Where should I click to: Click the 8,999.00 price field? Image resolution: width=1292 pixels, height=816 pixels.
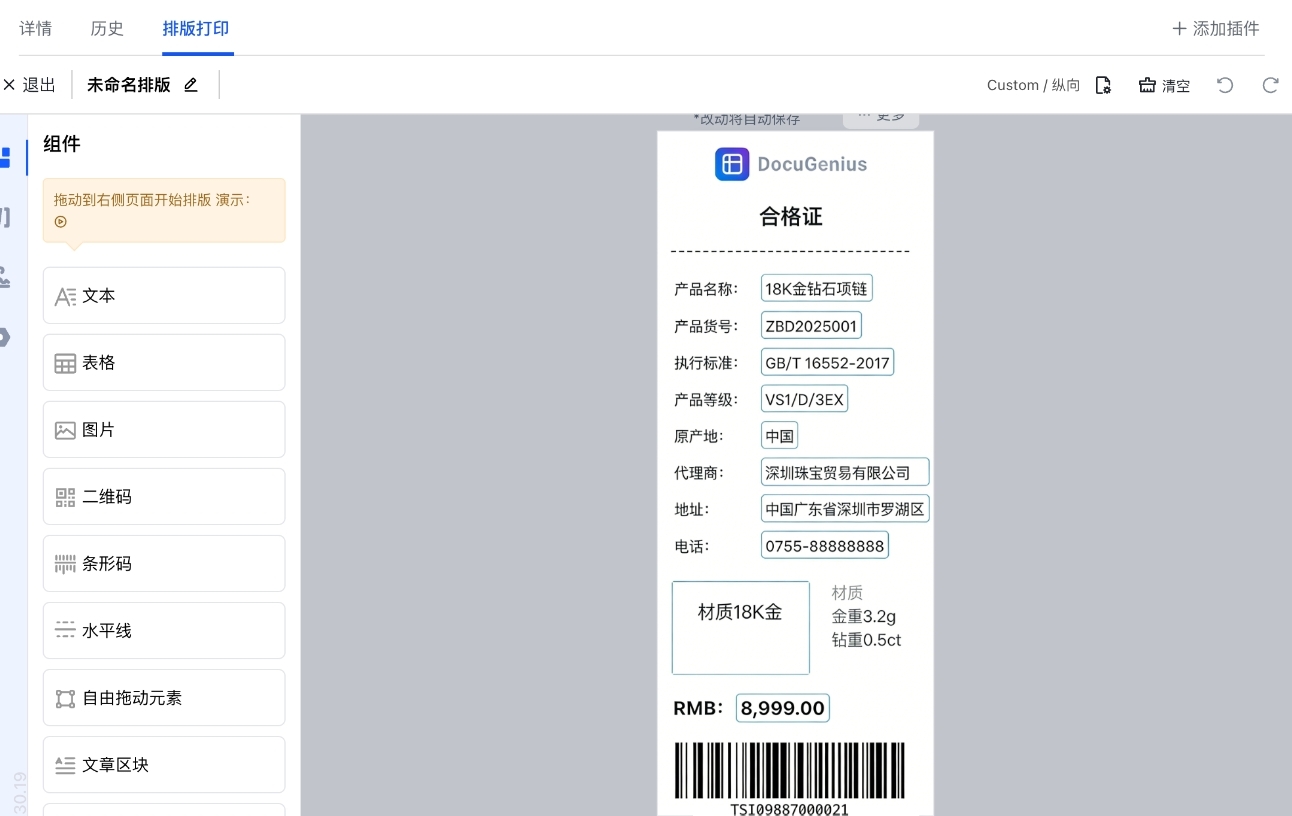(x=782, y=708)
